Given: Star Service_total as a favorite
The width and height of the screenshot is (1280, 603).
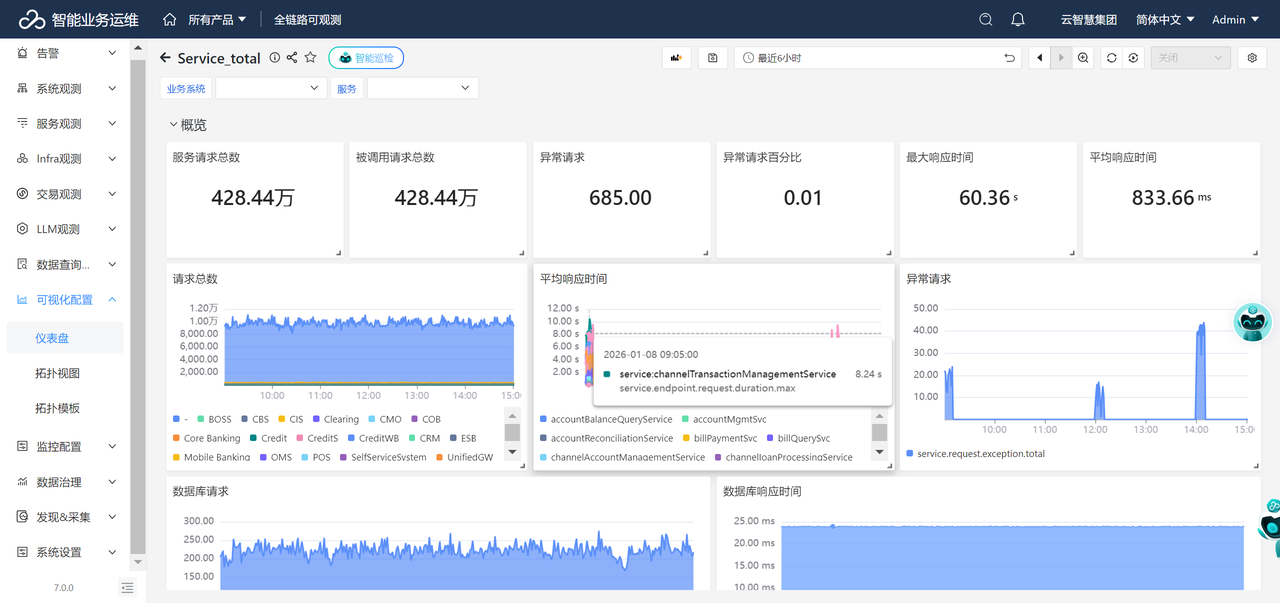Looking at the screenshot, I should [x=310, y=58].
